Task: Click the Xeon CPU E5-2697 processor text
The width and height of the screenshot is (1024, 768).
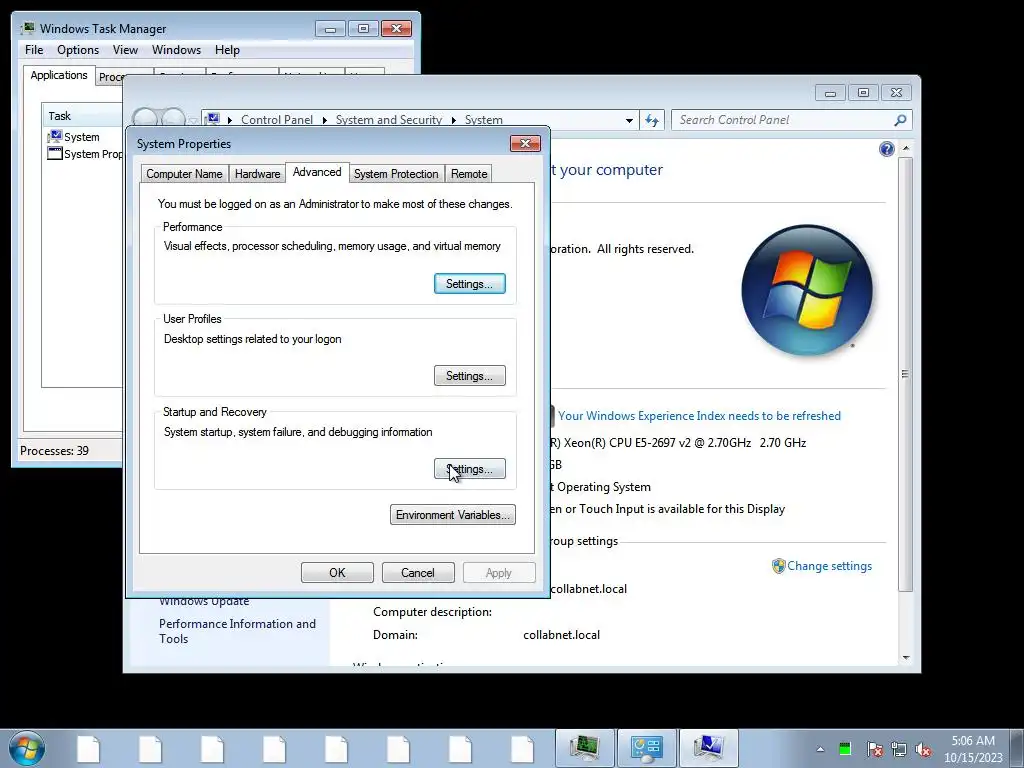Action: 679,443
